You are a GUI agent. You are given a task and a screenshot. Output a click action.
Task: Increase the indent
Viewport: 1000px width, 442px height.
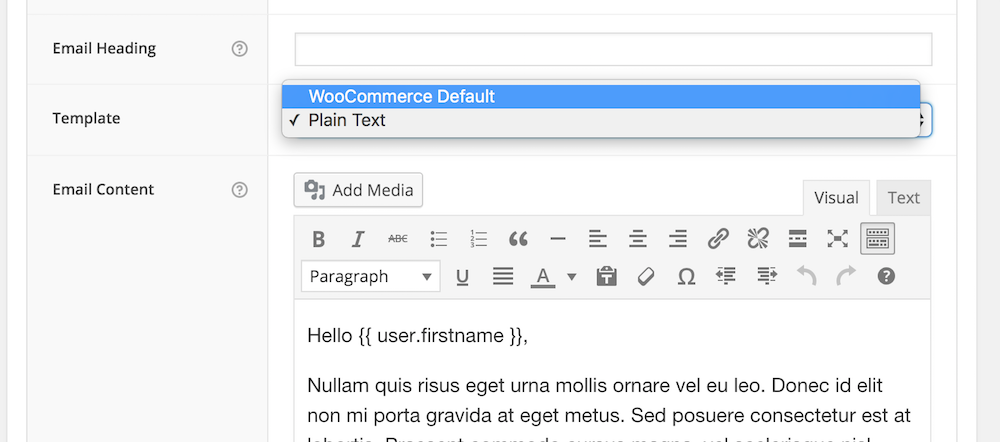pyautogui.click(x=767, y=276)
